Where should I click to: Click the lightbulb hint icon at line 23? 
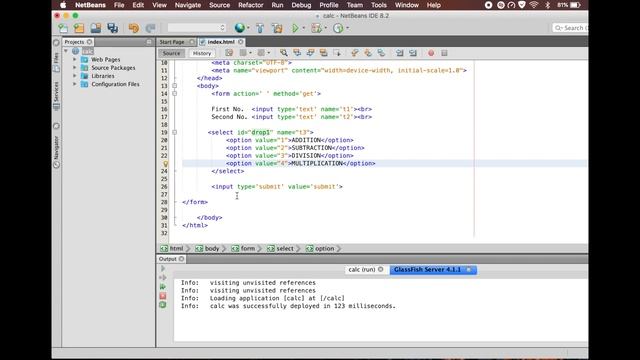165,164
